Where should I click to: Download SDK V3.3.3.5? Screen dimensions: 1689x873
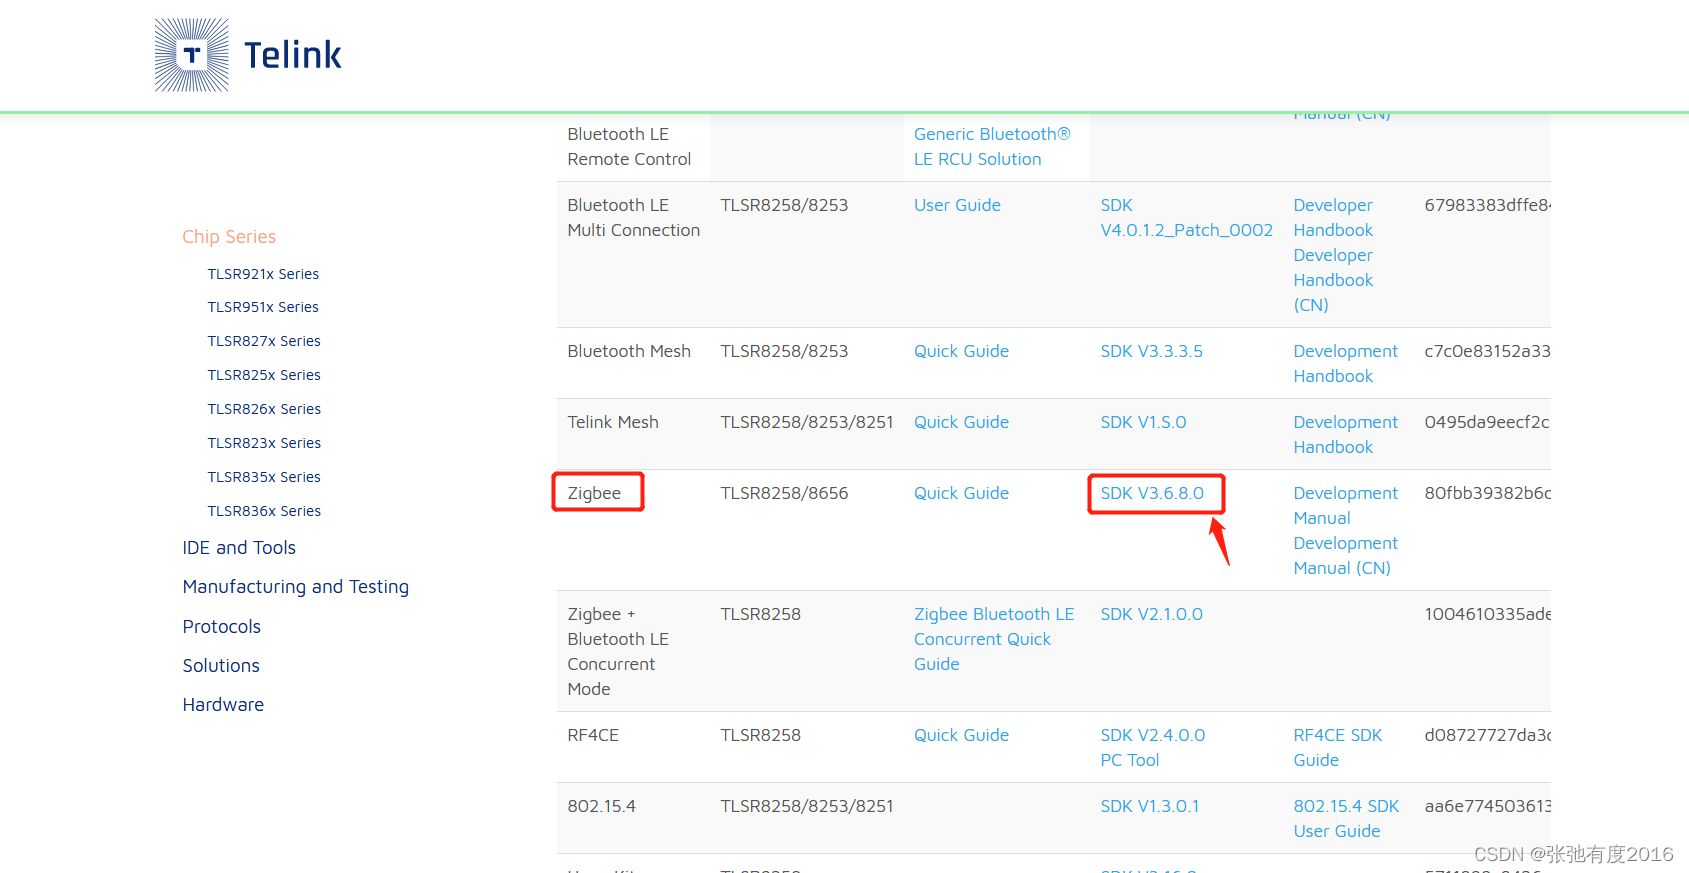[x=1151, y=351]
